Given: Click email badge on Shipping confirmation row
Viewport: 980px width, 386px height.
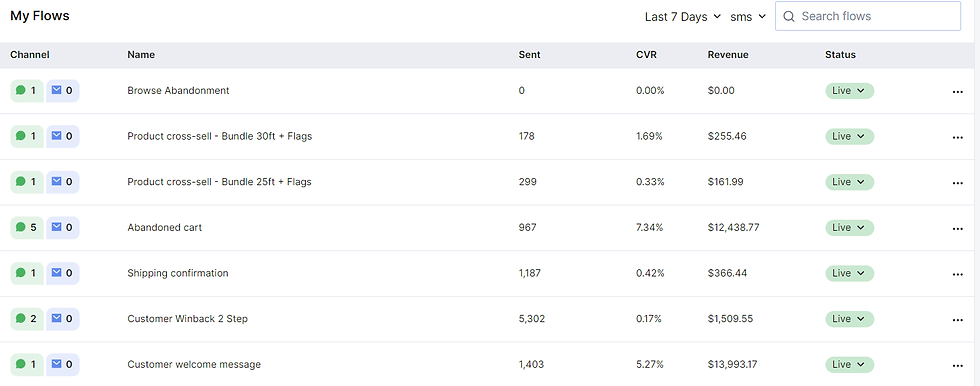Looking at the screenshot, I should [x=62, y=273].
